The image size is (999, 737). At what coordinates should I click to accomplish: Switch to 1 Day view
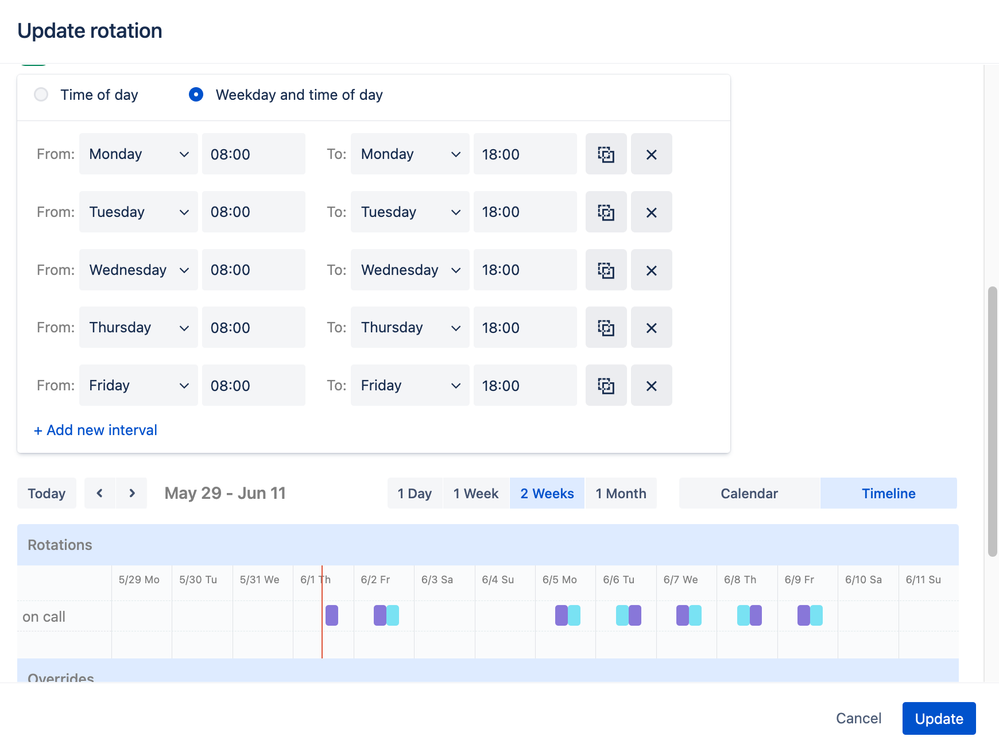click(415, 493)
